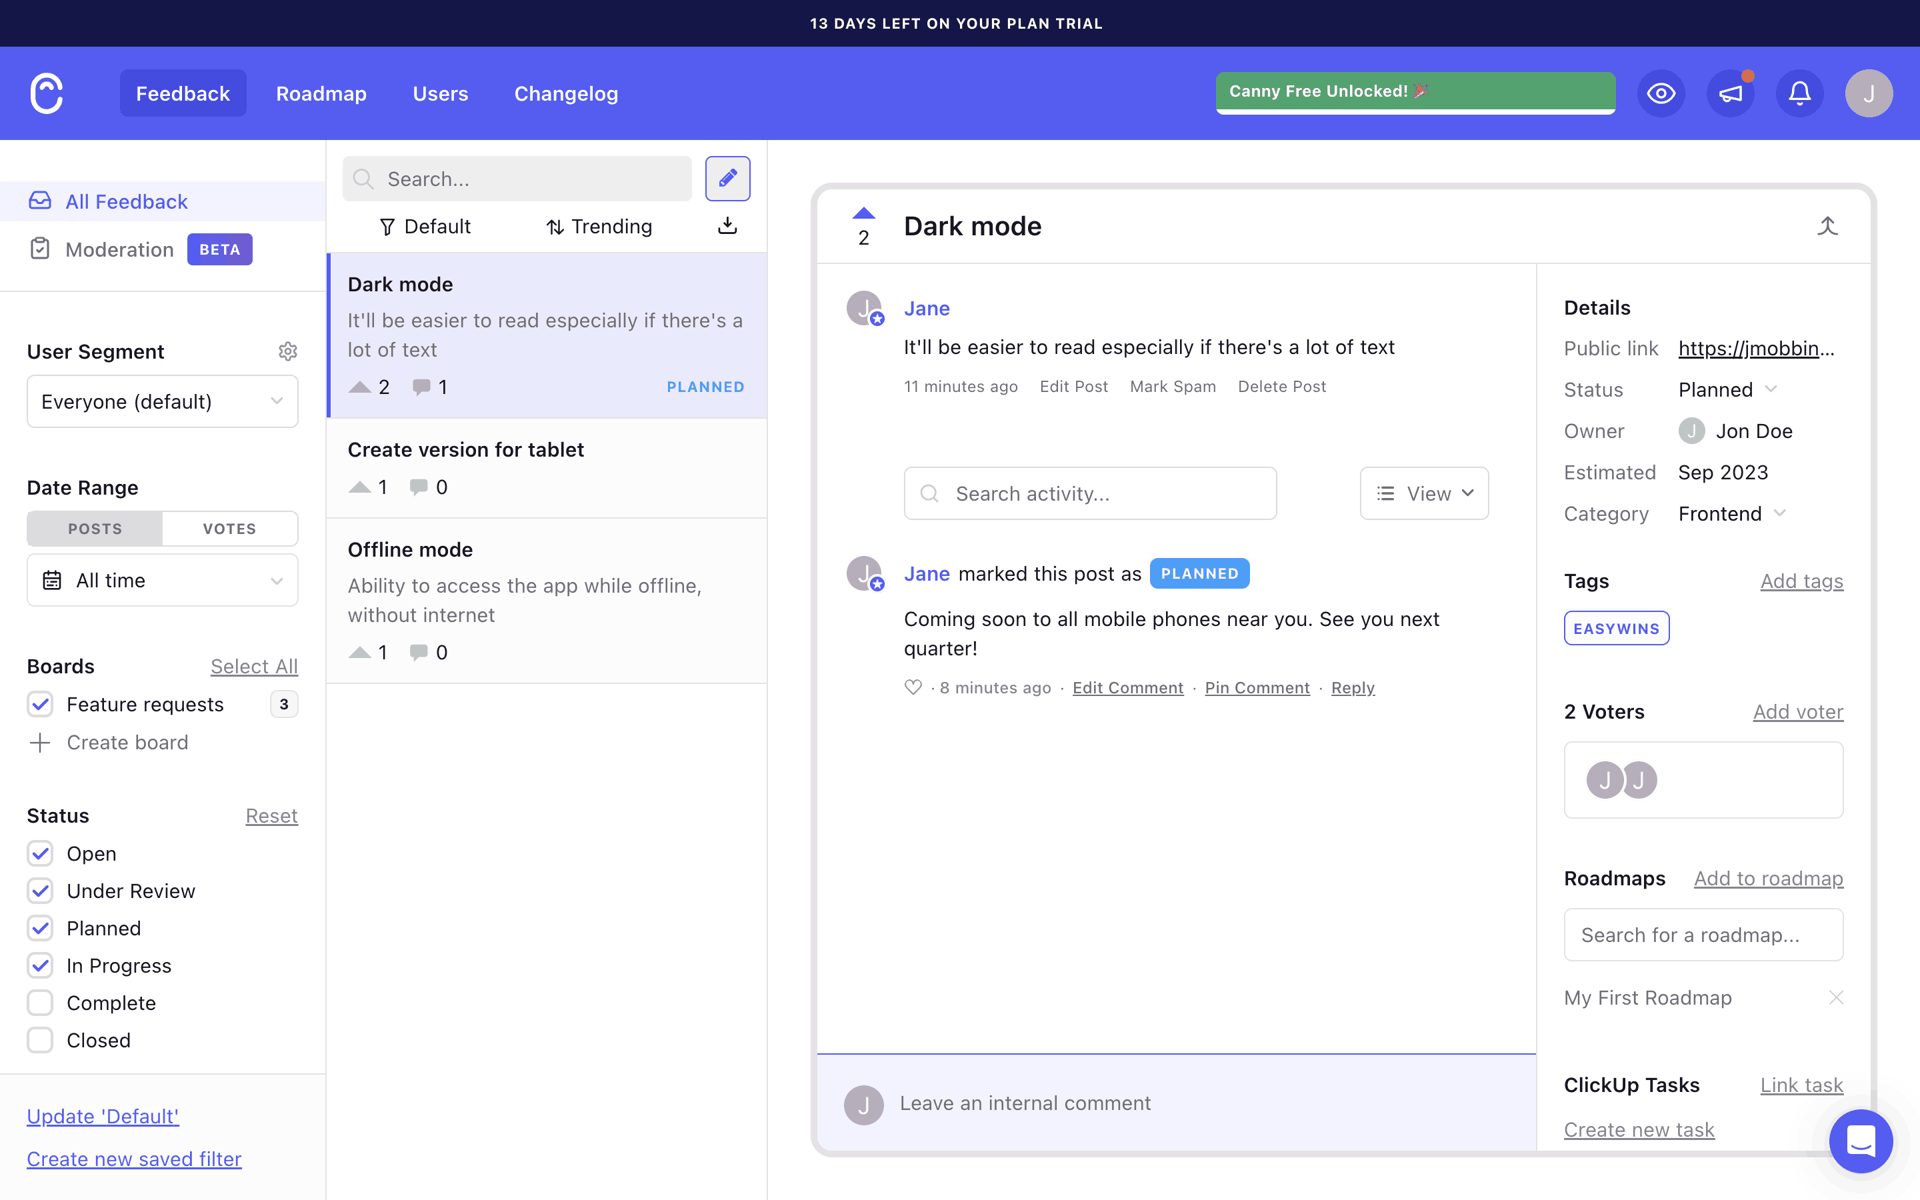Toggle the Feature requests board checkbox
The height and width of the screenshot is (1200, 1920).
[x=40, y=704]
